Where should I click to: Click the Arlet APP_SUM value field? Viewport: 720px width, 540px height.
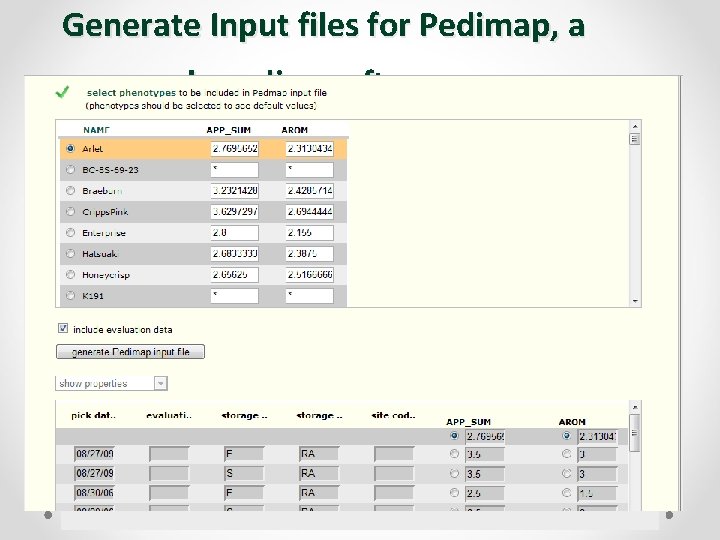235,149
